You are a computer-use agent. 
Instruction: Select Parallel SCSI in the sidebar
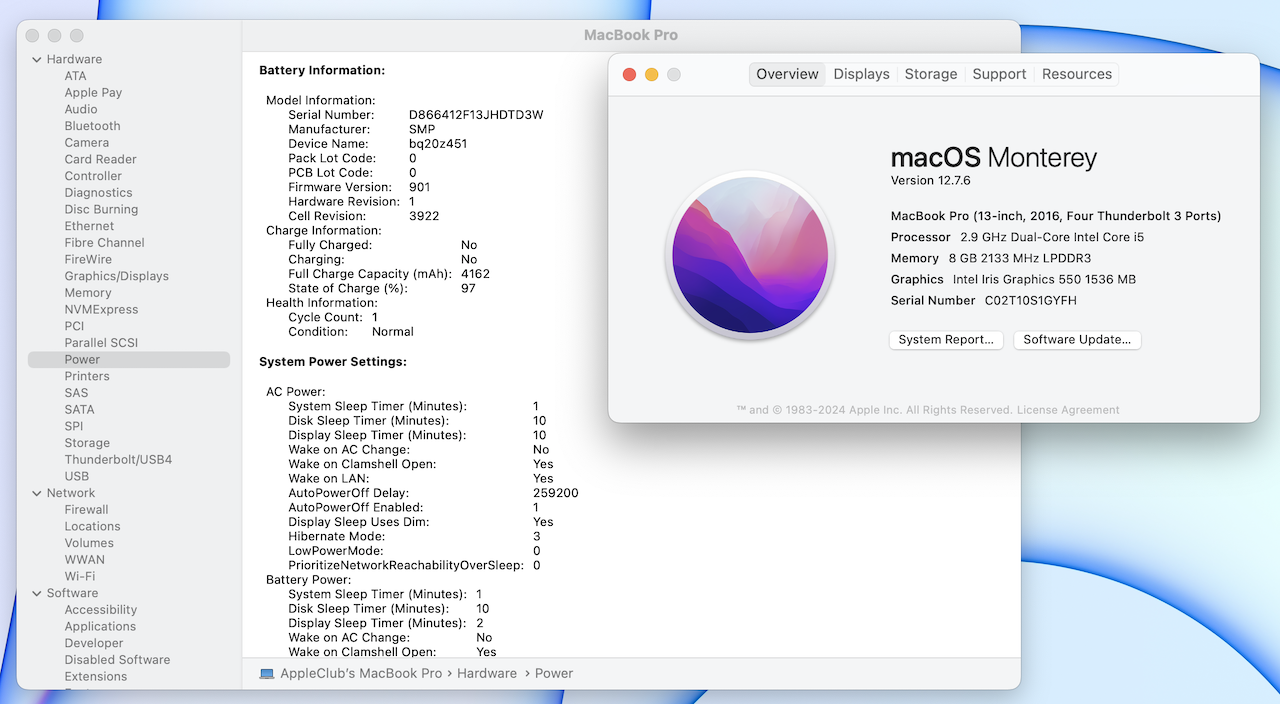[x=101, y=343]
